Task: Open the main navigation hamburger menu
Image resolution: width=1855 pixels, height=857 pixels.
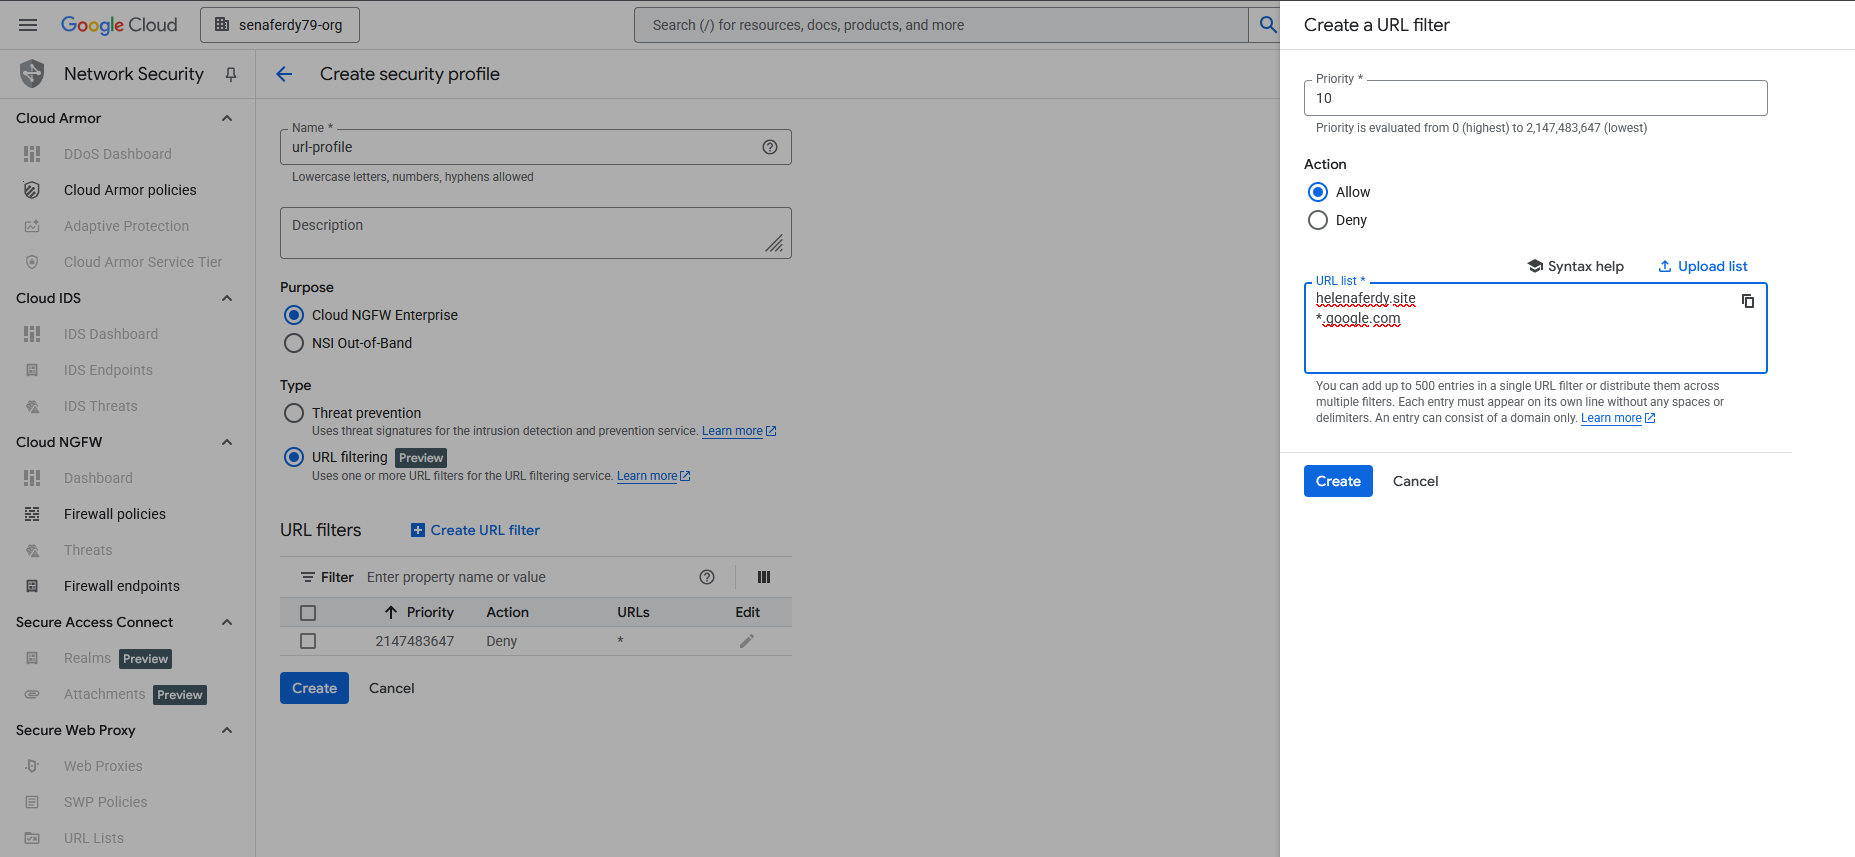Action: coord(28,25)
